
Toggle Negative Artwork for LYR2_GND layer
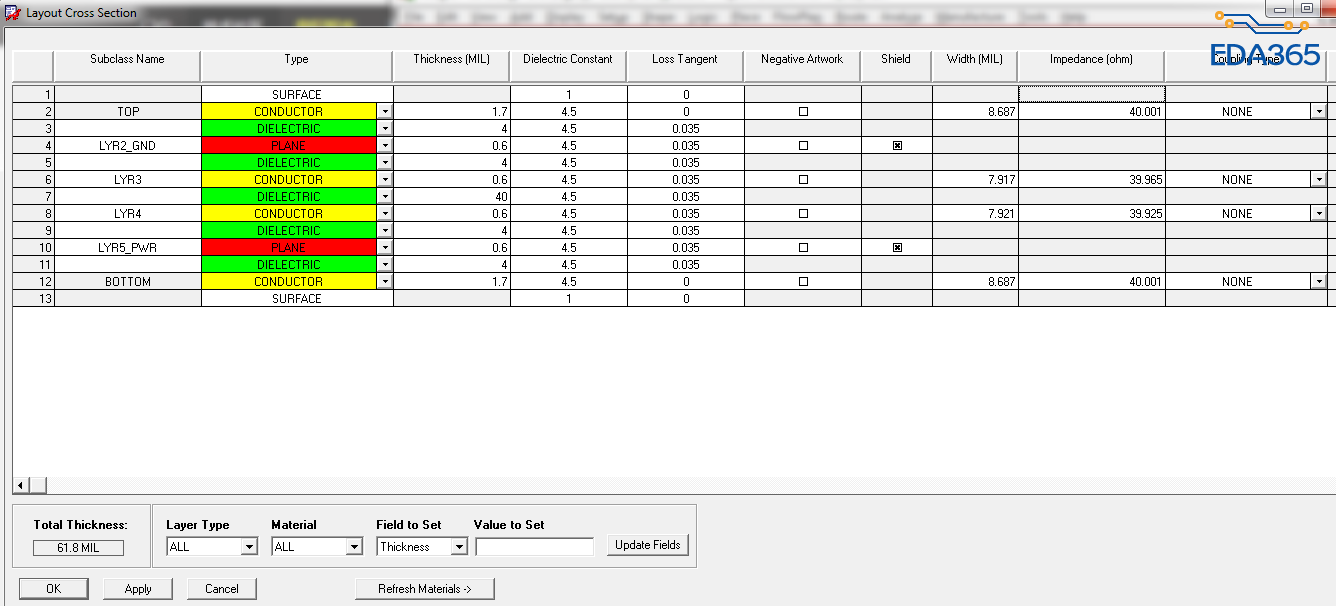click(x=803, y=146)
